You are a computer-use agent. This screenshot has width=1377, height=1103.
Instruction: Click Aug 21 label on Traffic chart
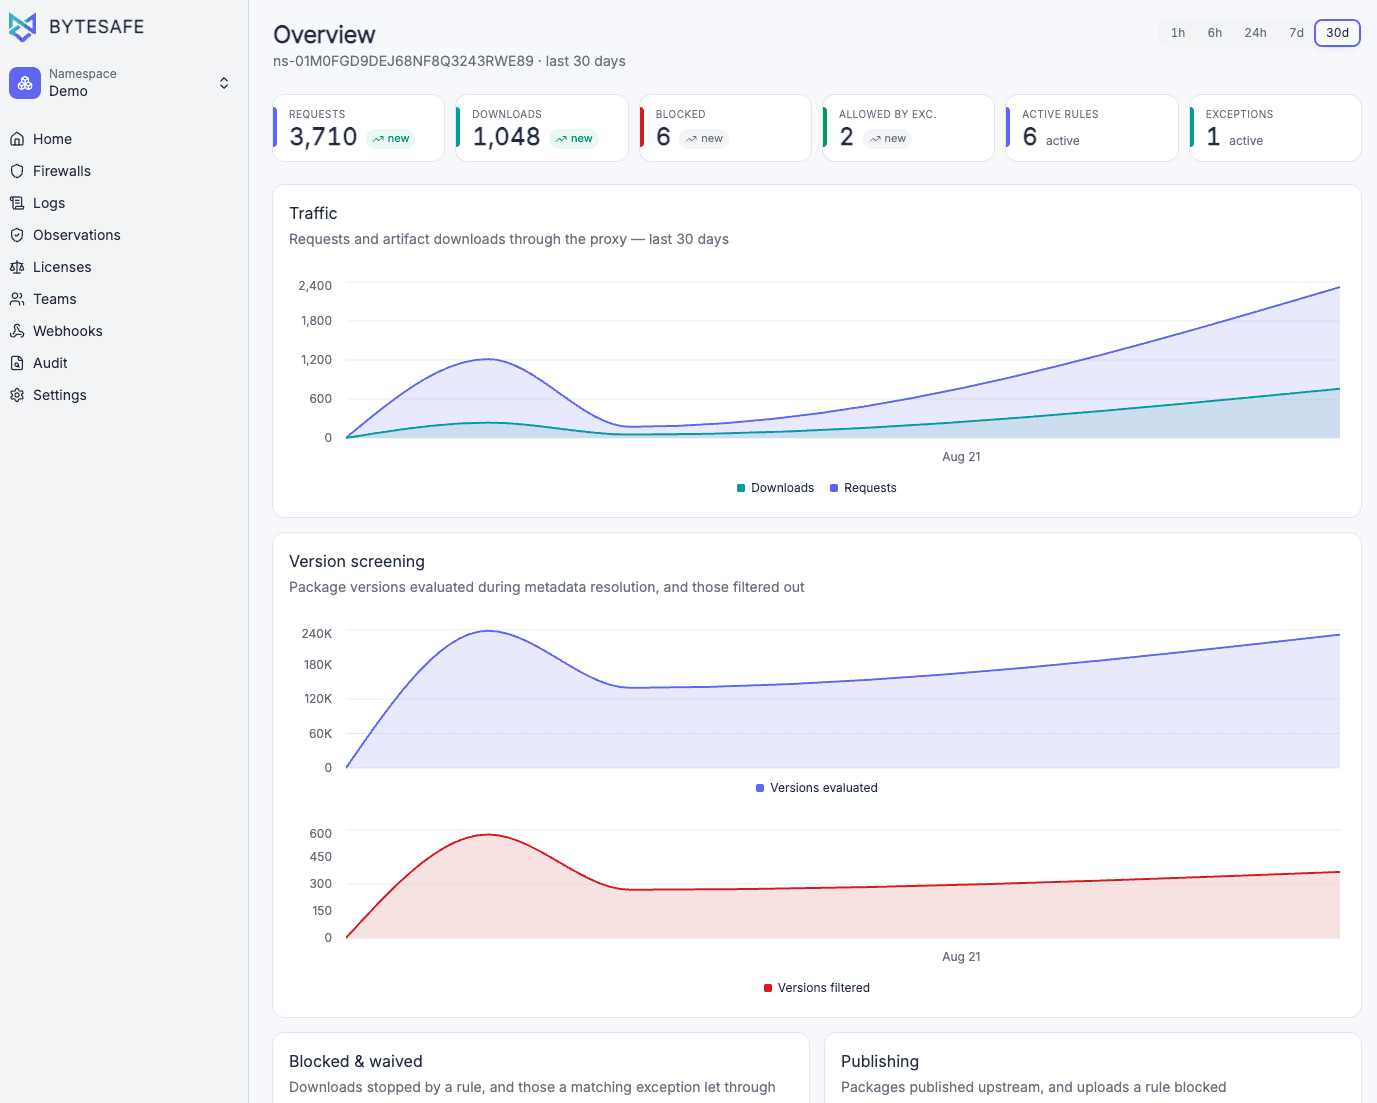(961, 457)
